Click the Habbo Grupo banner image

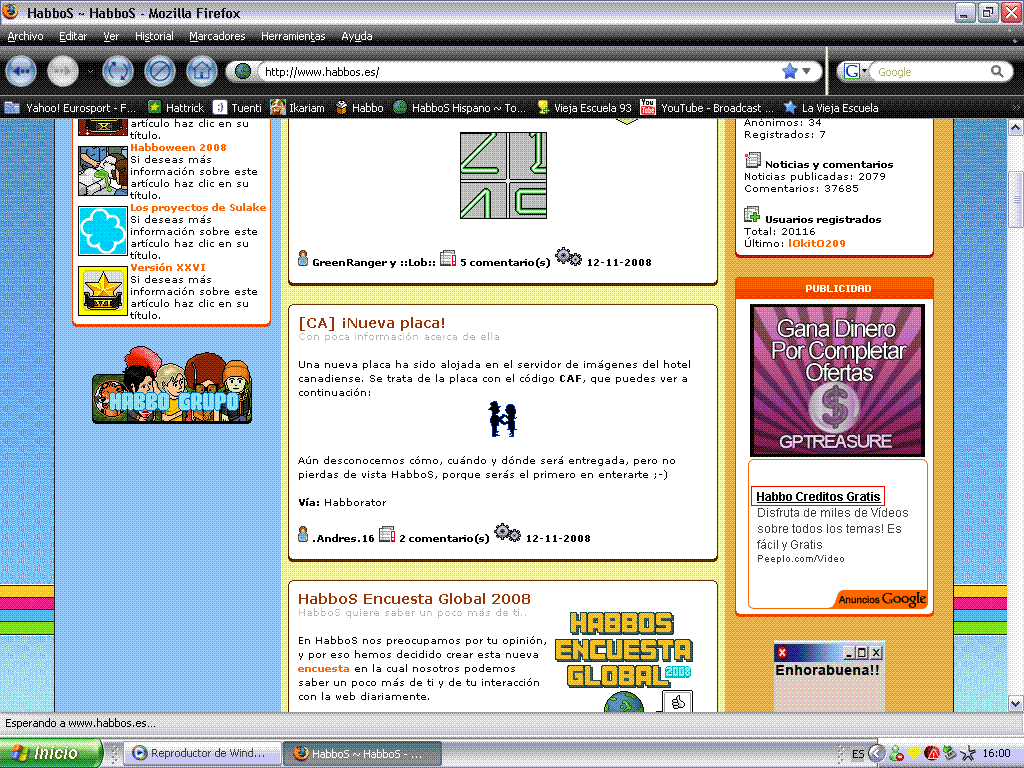172,386
